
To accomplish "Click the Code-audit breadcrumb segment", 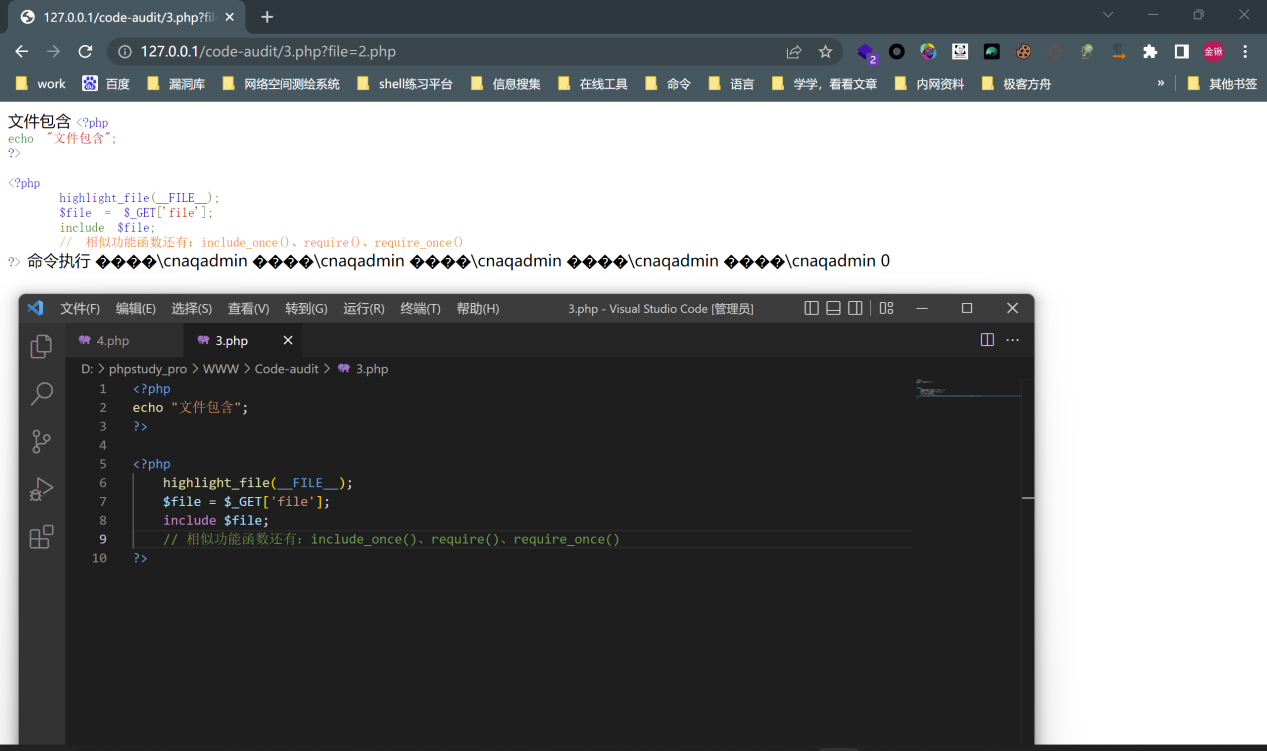I will coord(286,369).
